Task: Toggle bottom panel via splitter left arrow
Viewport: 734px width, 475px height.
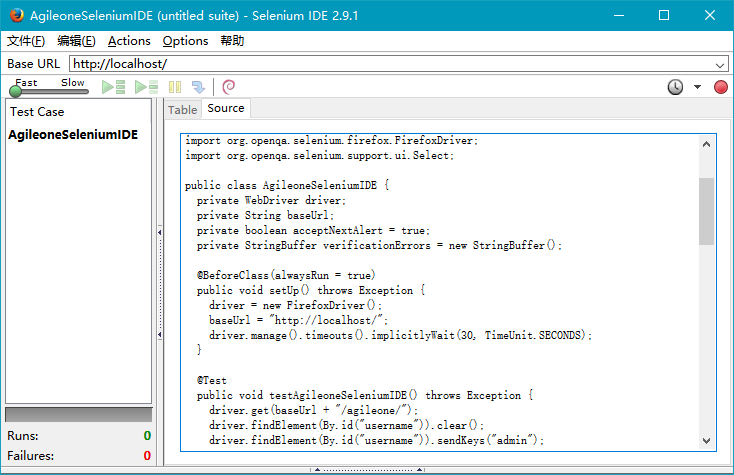Action: coord(317,469)
